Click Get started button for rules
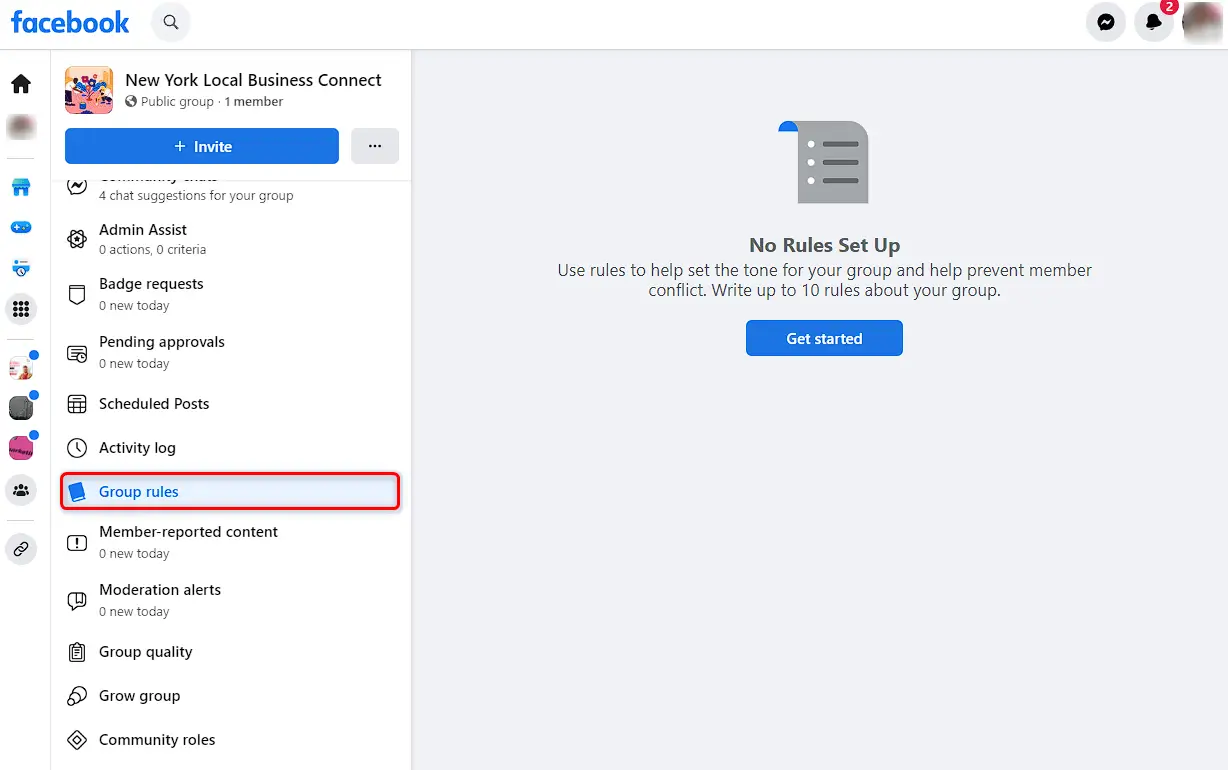 (x=824, y=338)
